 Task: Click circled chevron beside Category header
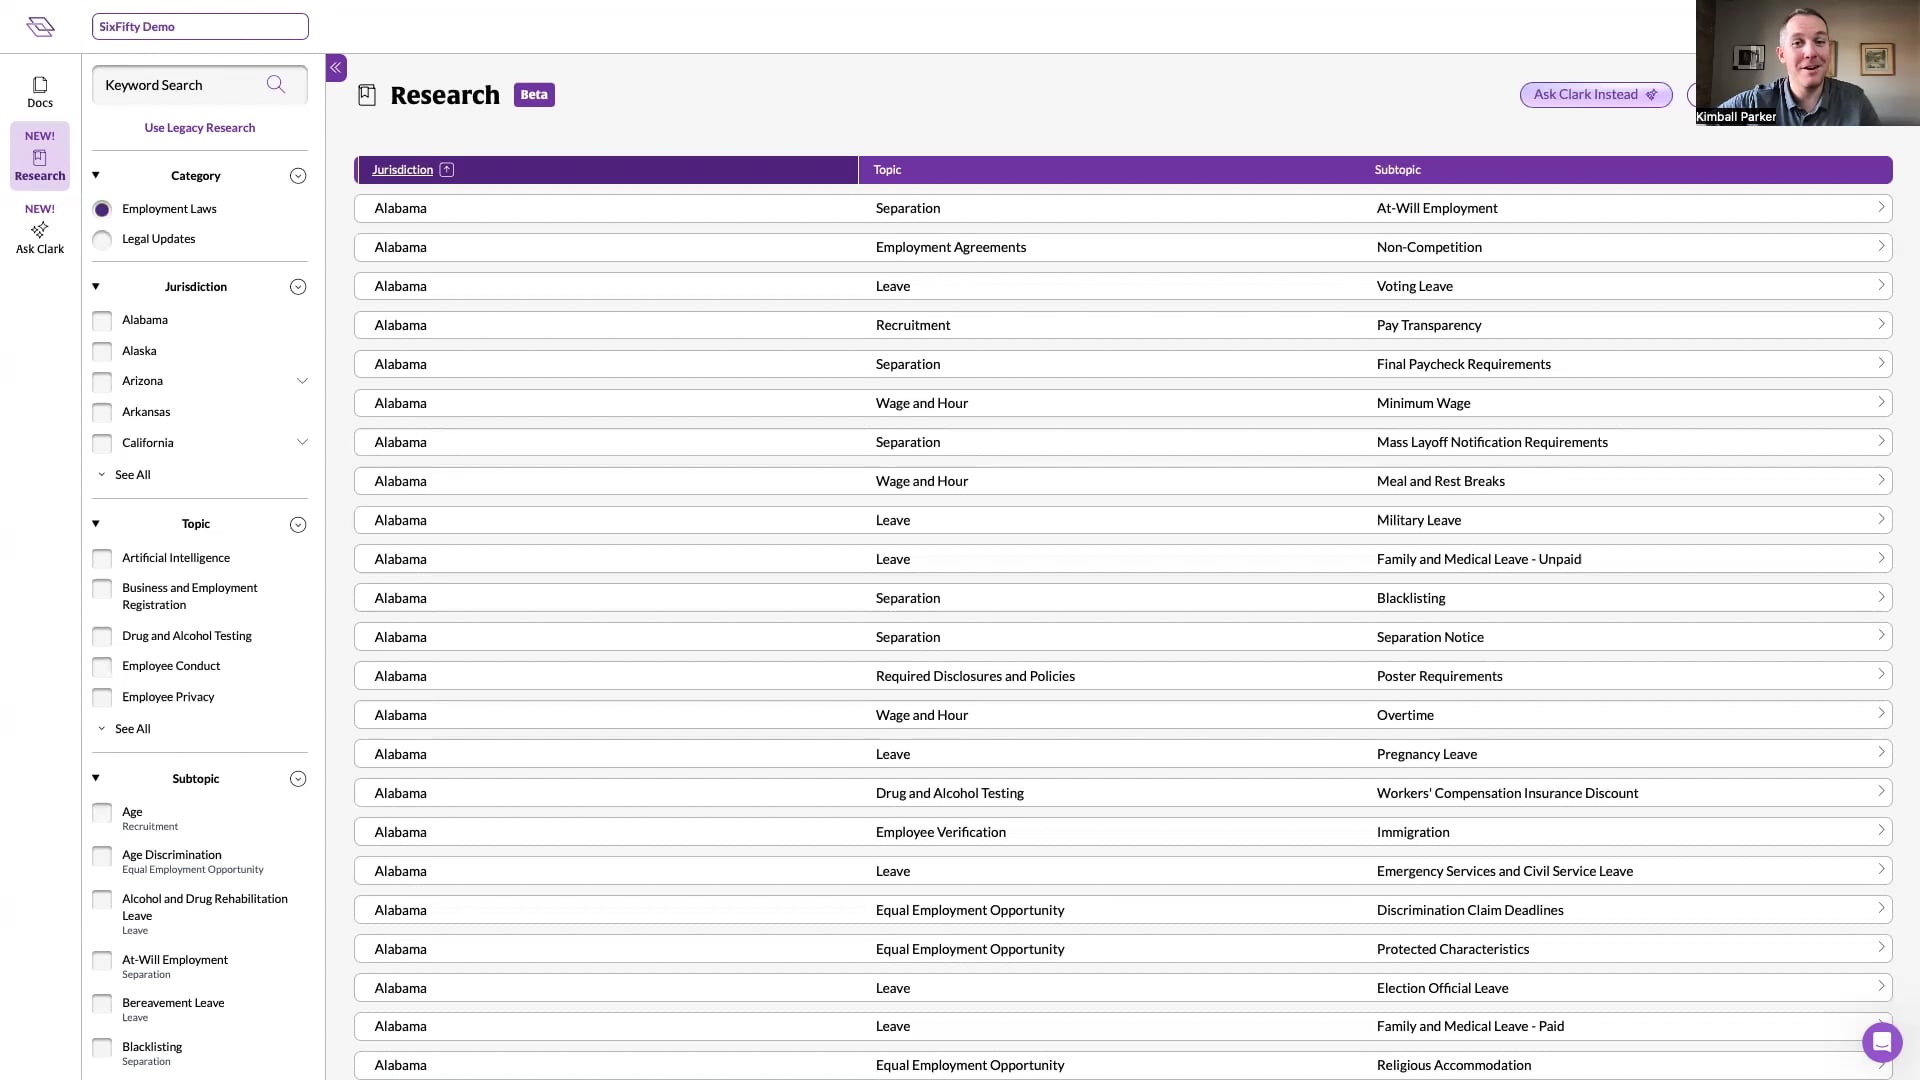click(298, 176)
